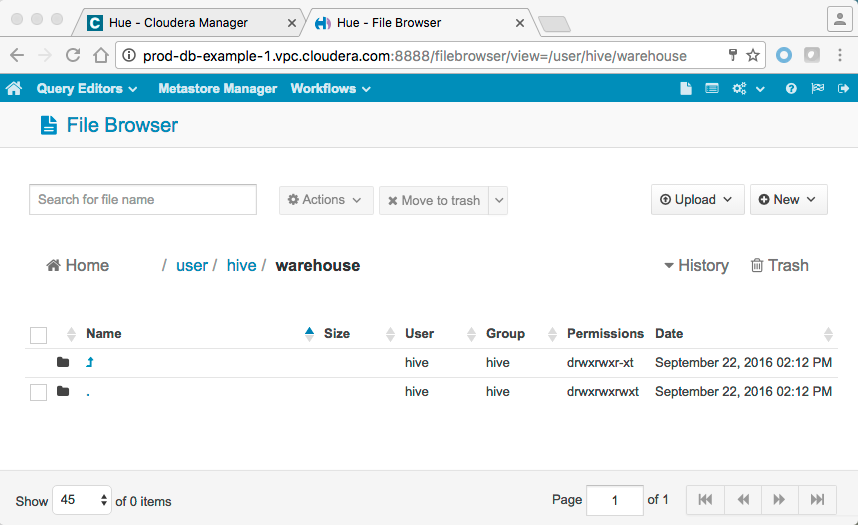858x525 pixels.
Task: Open Metastore Manager from the navbar
Action: pos(217,89)
